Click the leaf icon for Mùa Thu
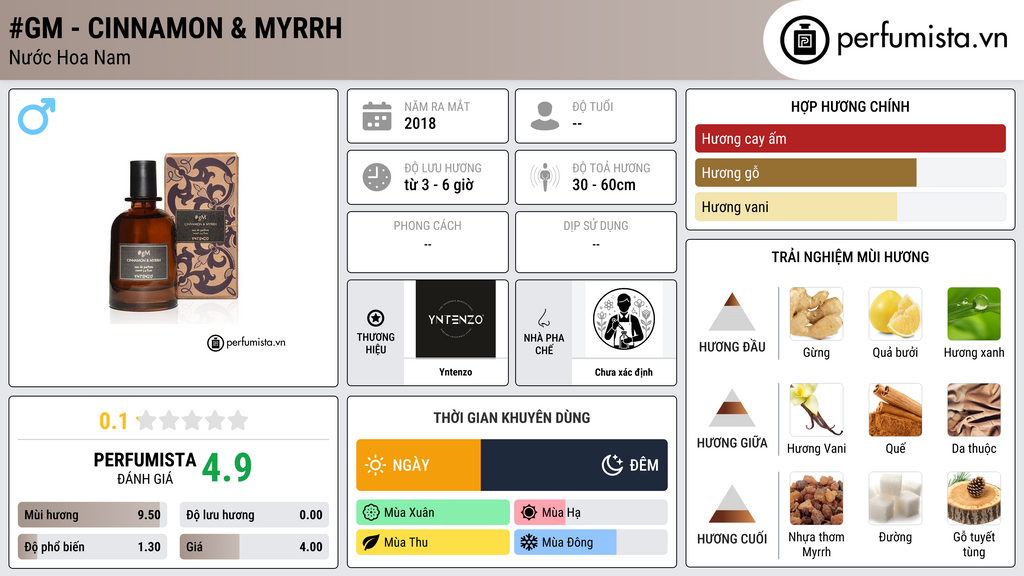Screen dimensions: 1024x576 tap(371, 542)
